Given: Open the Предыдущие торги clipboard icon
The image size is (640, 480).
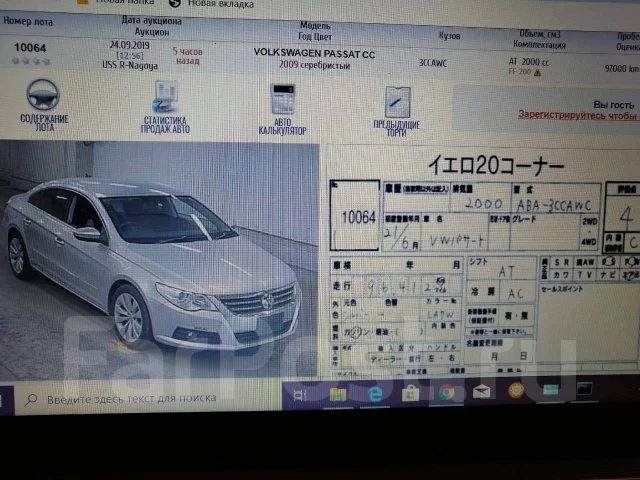Looking at the screenshot, I should (398, 102).
